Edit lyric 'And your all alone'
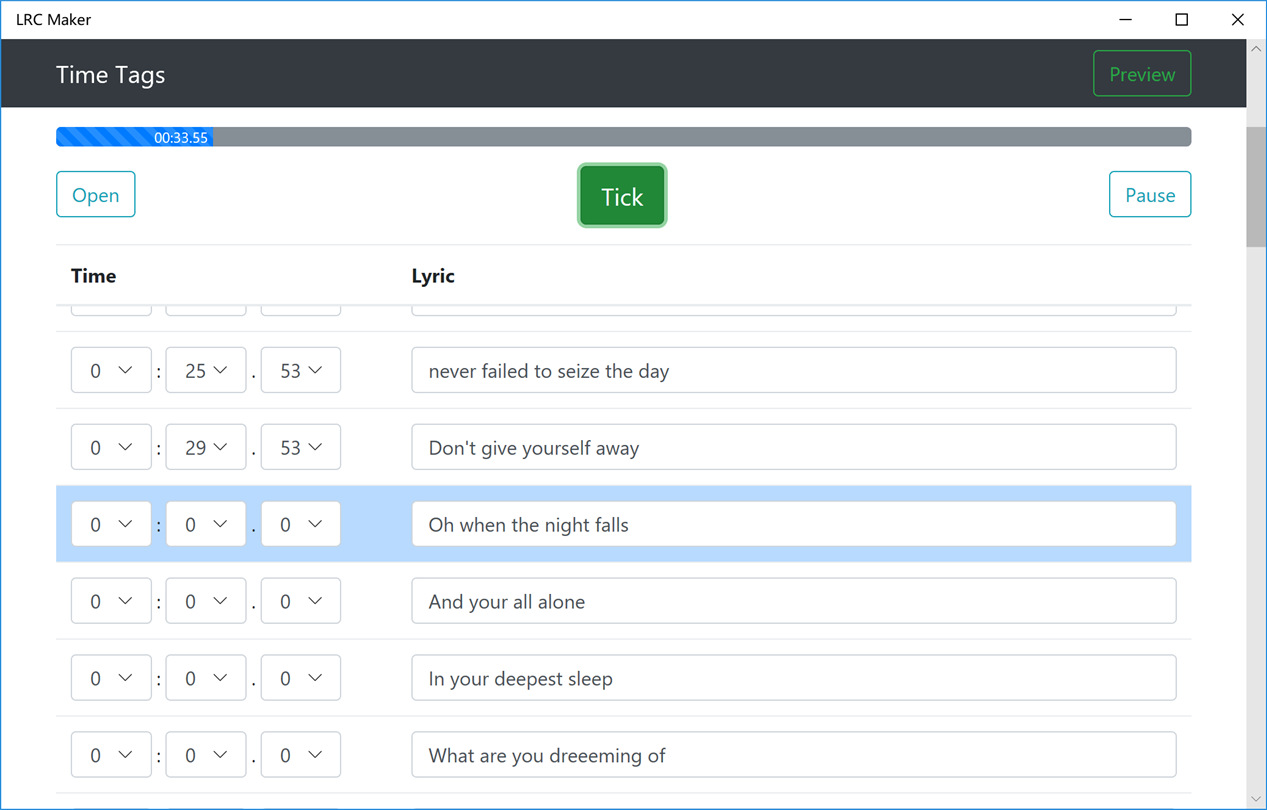 point(794,601)
